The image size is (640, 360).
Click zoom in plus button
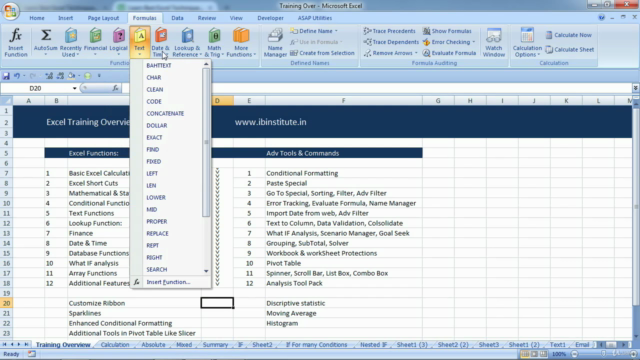coord(633,354)
